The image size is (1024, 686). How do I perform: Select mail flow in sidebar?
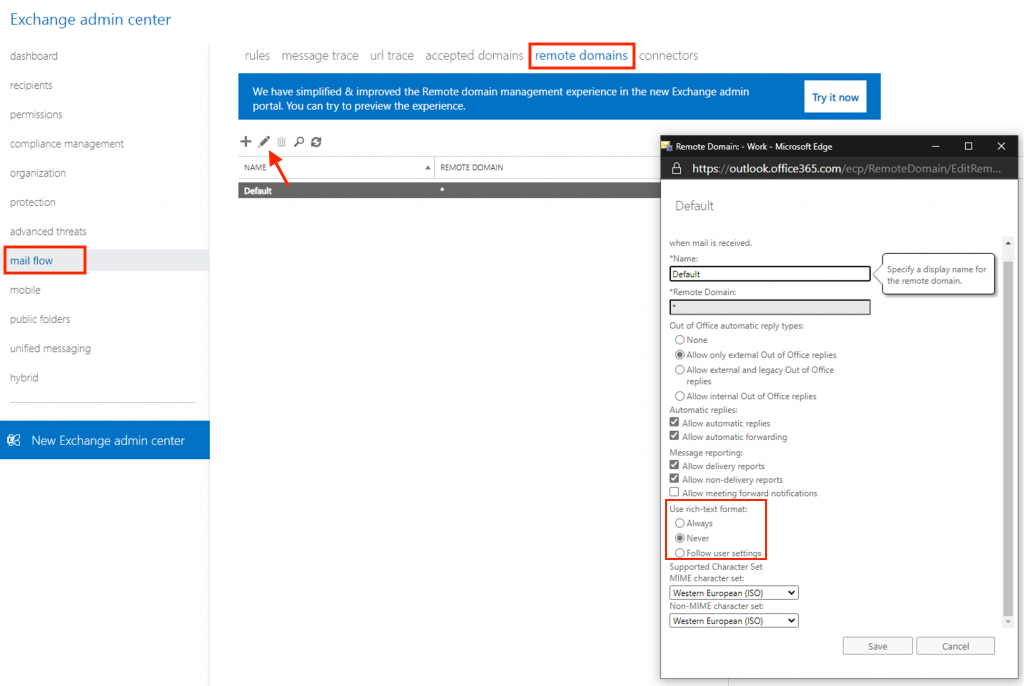(31, 261)
